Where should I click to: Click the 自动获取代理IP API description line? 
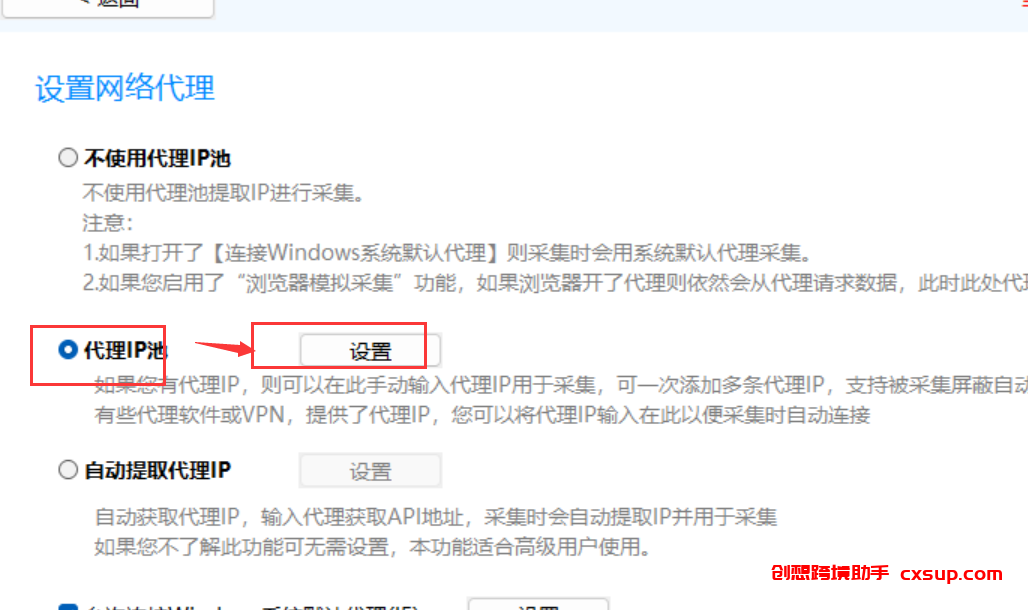[x=435, y=517]
